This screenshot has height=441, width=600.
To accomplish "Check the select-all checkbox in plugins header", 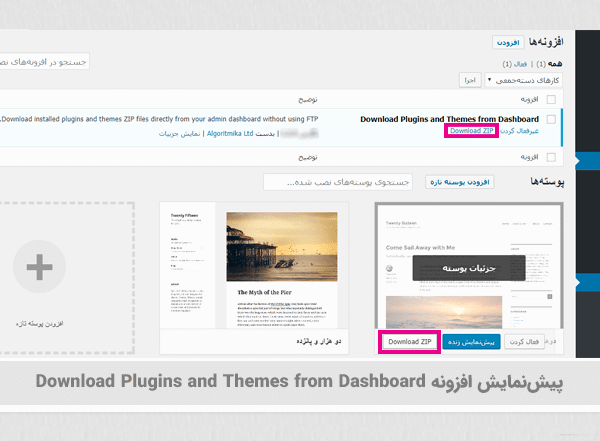I will (551, 100).
